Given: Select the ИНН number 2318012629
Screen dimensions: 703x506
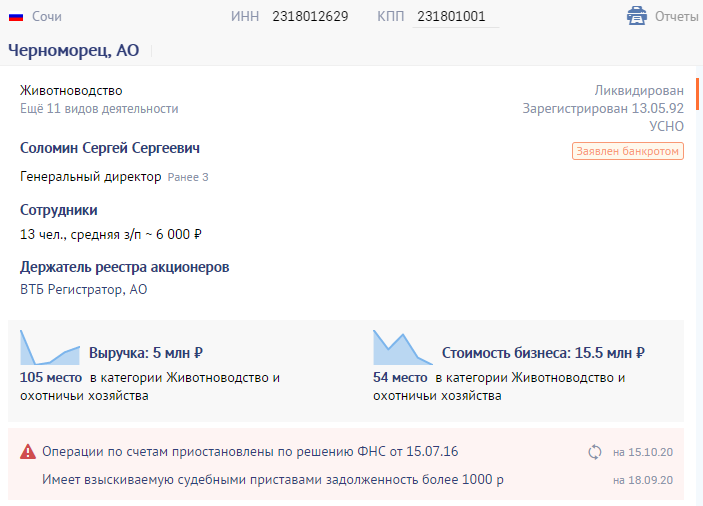Looking at the screenshot, I should pyautogui.click(x=310, y=17).
